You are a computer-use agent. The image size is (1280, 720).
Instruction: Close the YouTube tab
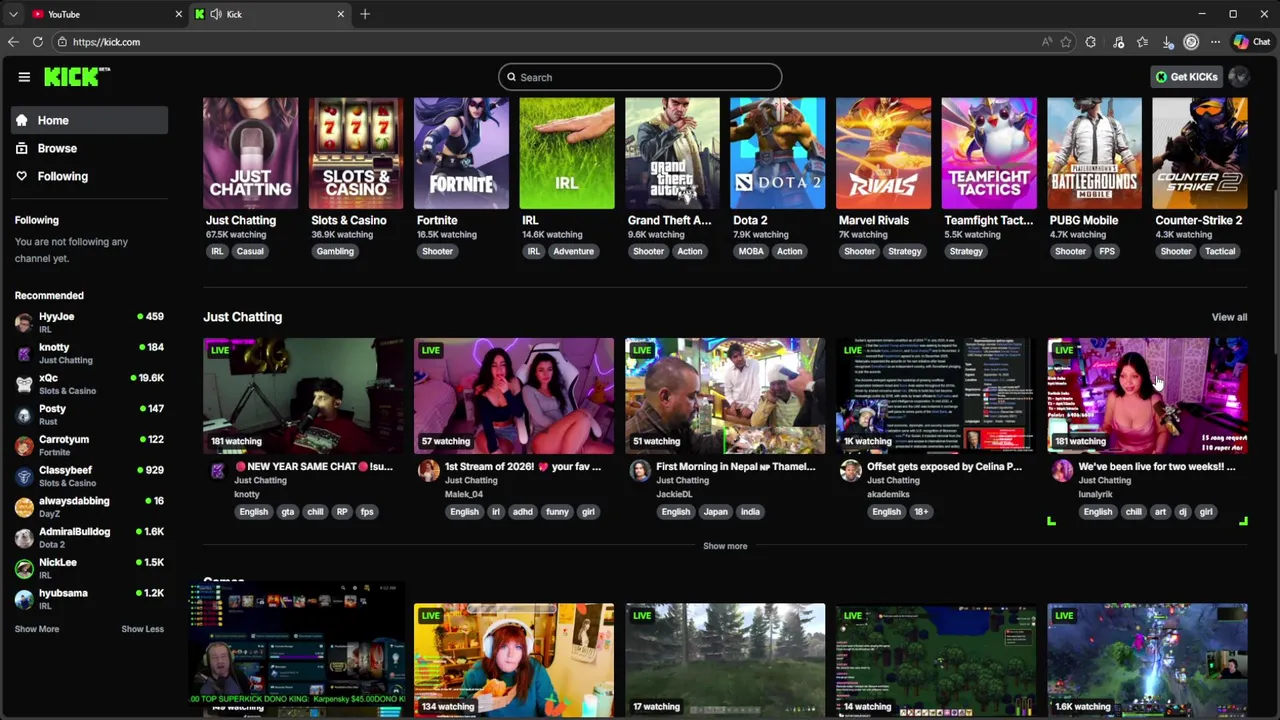179,14
